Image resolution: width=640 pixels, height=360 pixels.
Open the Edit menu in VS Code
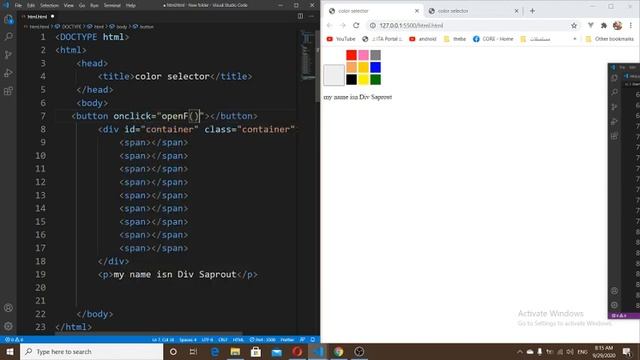pyautogui.click(x=31, y=5)
